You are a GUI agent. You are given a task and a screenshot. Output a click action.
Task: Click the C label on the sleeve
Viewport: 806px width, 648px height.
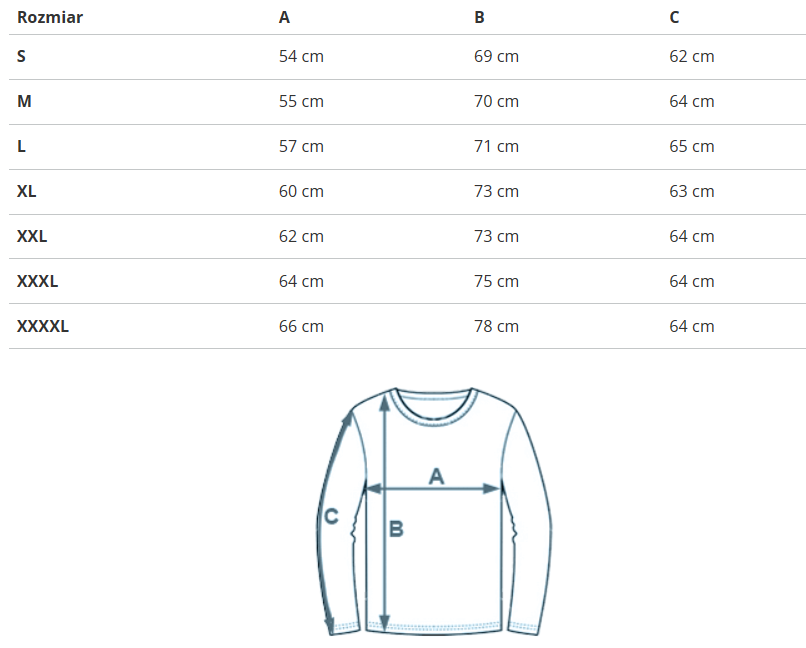(332, 516)
